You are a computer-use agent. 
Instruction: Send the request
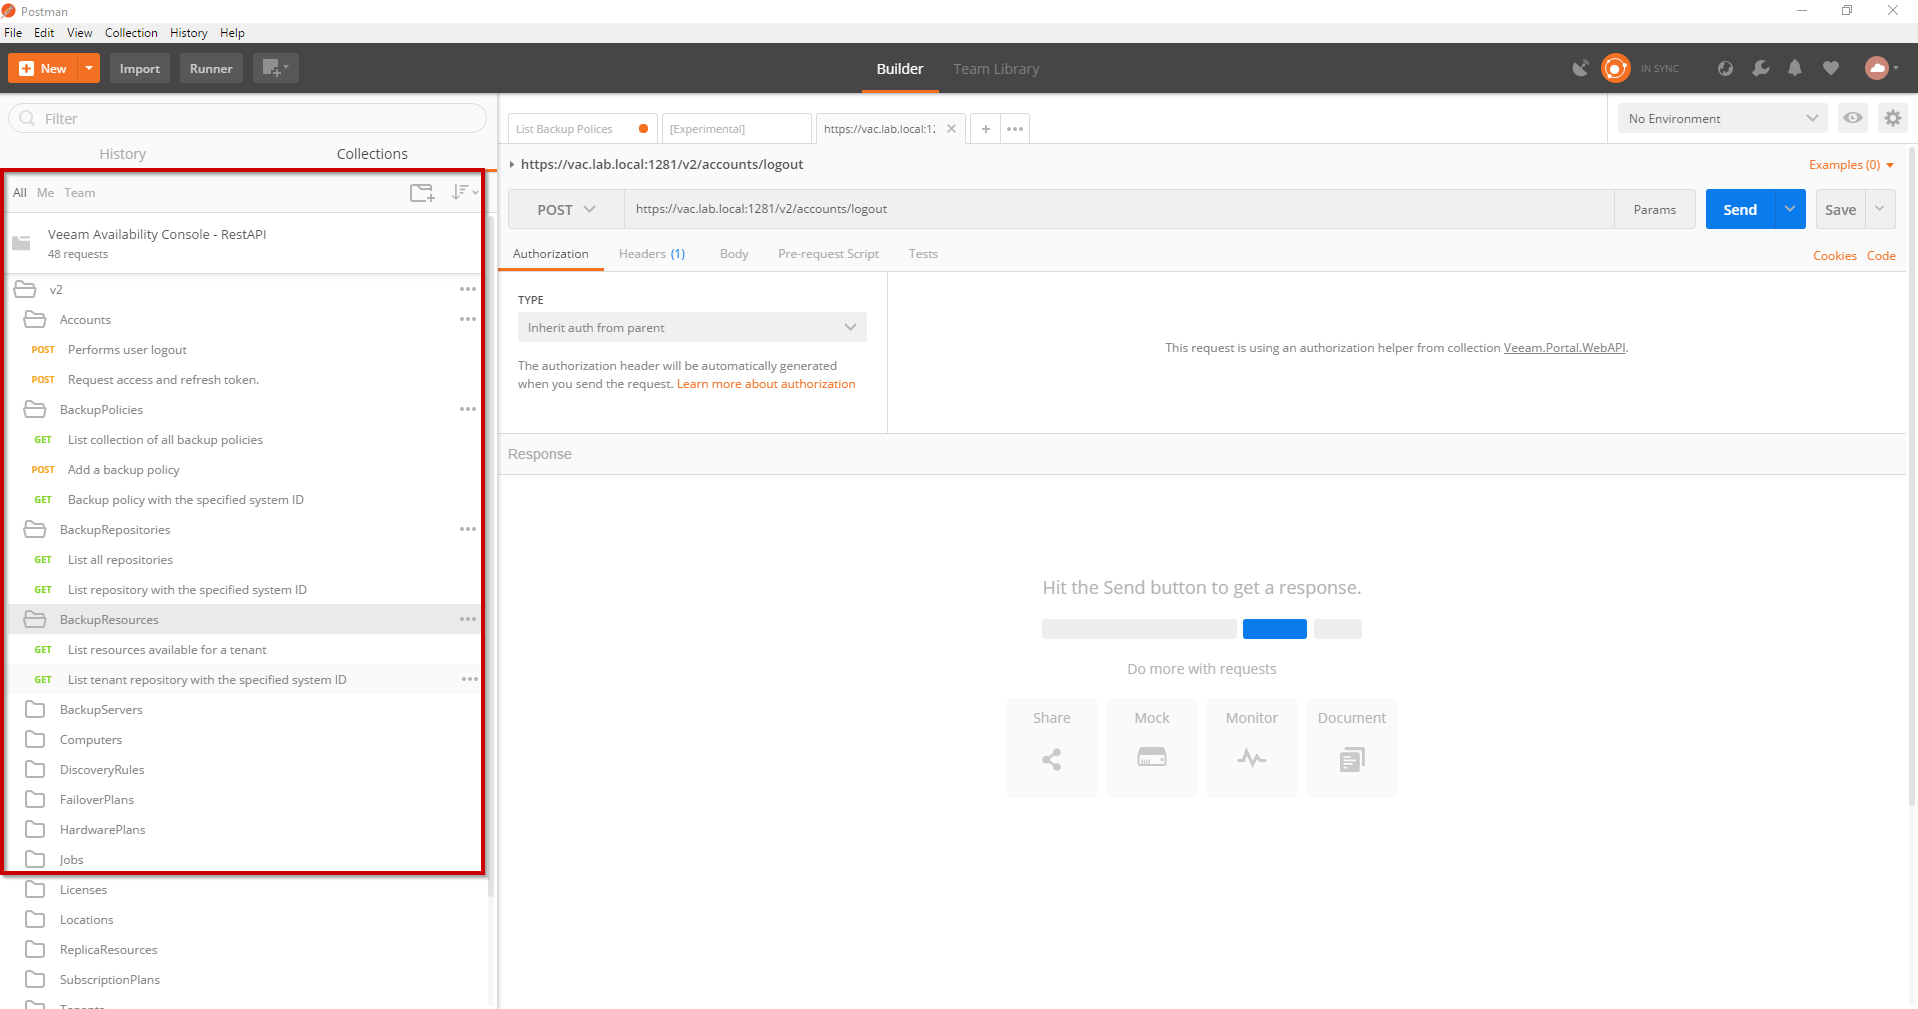tap(1740, 209)
